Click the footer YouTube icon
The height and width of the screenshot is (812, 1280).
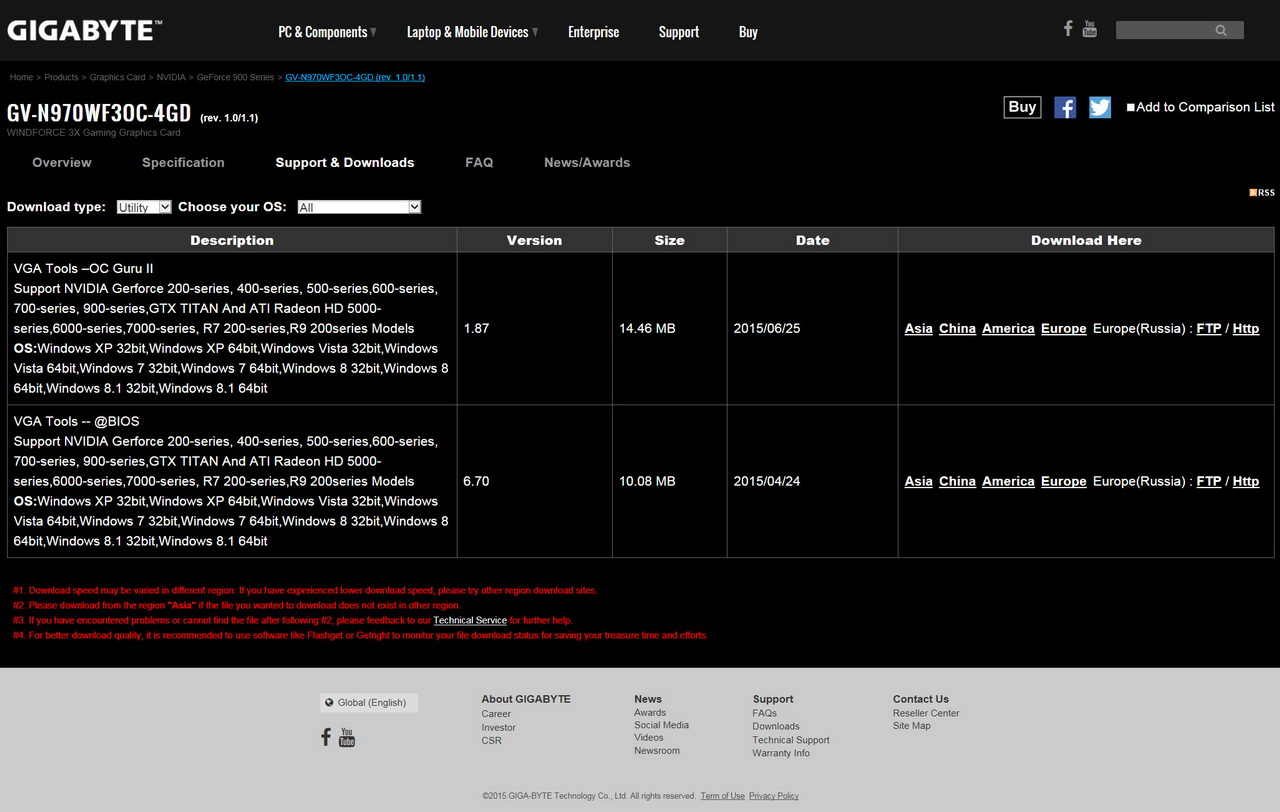[x=347, y=737]
